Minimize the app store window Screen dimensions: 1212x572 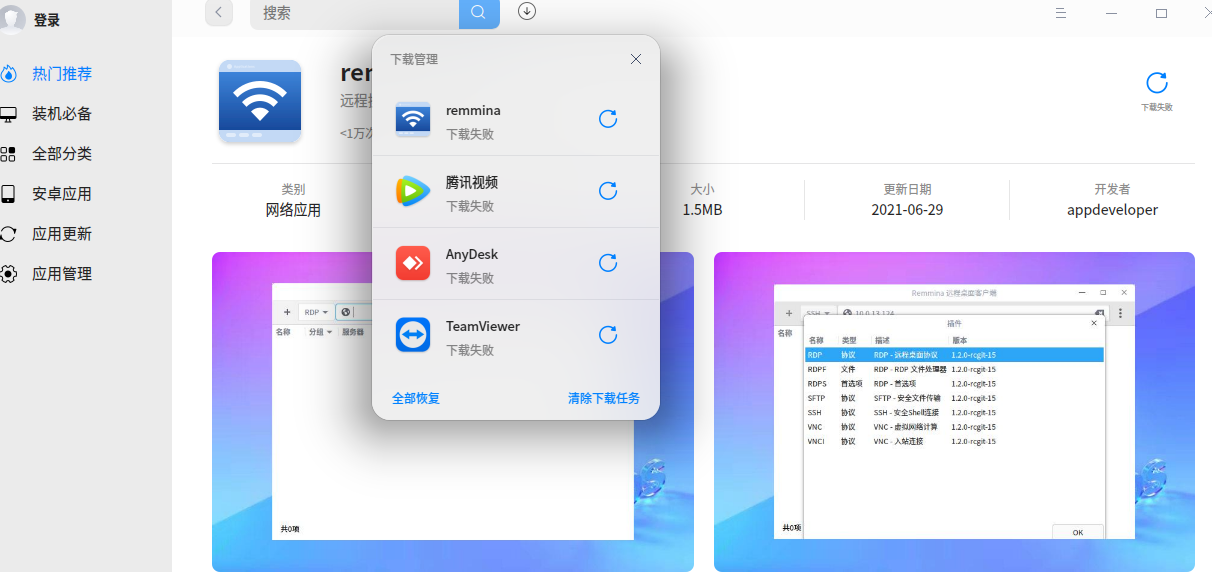click(x=1112, y=13)
